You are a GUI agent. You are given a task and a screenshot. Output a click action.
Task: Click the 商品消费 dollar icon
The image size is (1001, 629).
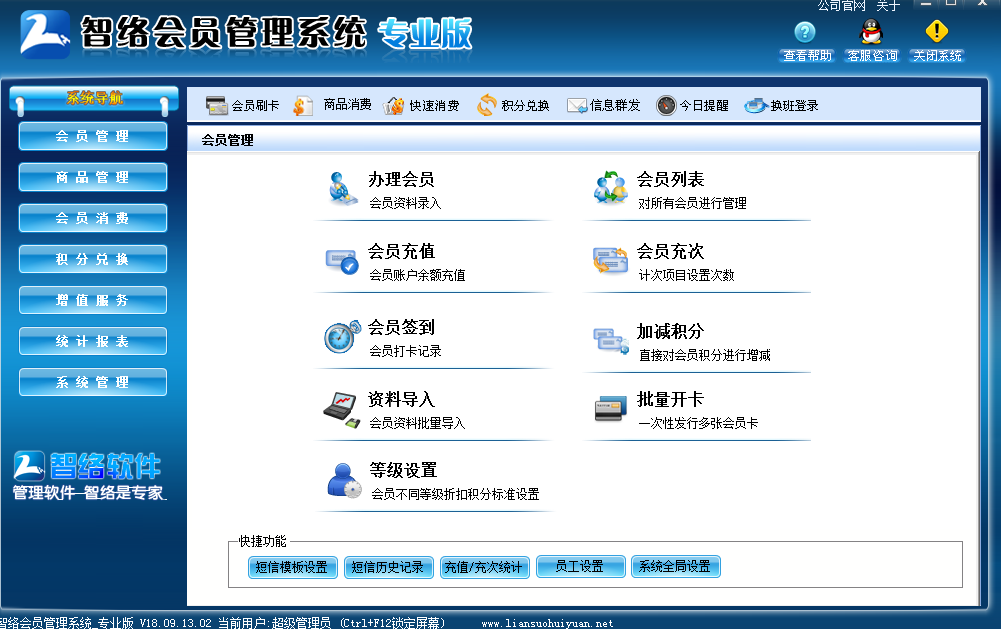point(303,105)
